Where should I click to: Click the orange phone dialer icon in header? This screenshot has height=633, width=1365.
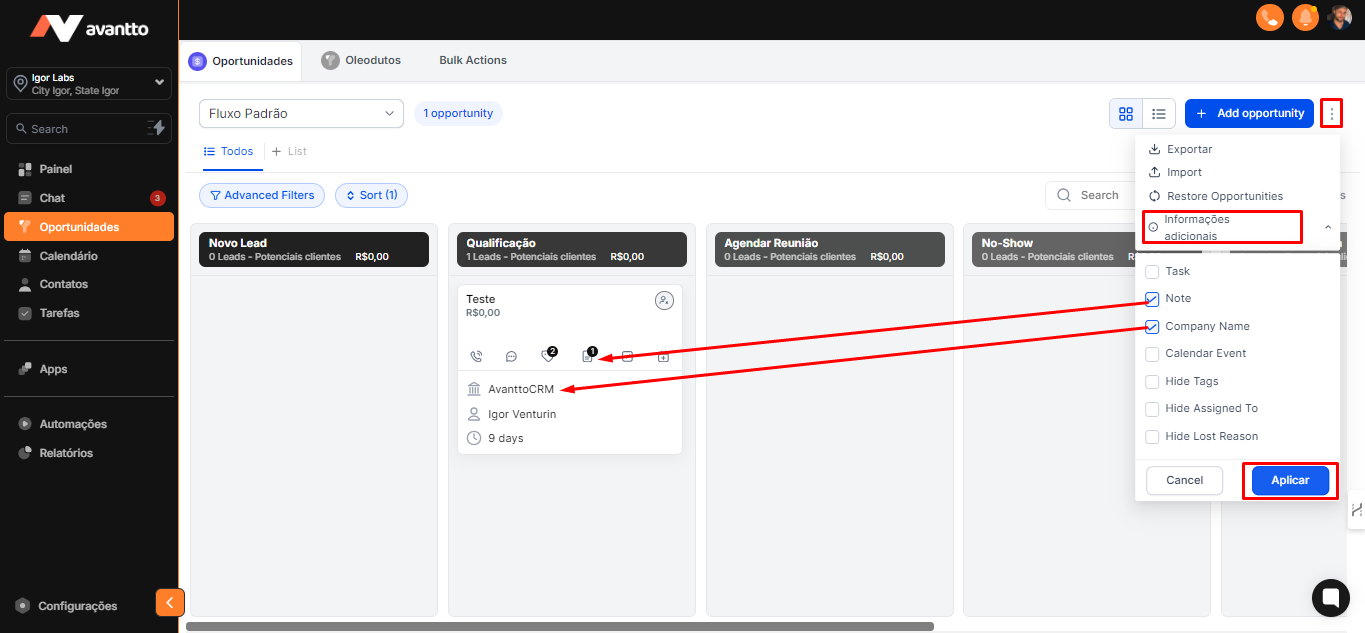pyautogui.click(x=1269, y=17)
